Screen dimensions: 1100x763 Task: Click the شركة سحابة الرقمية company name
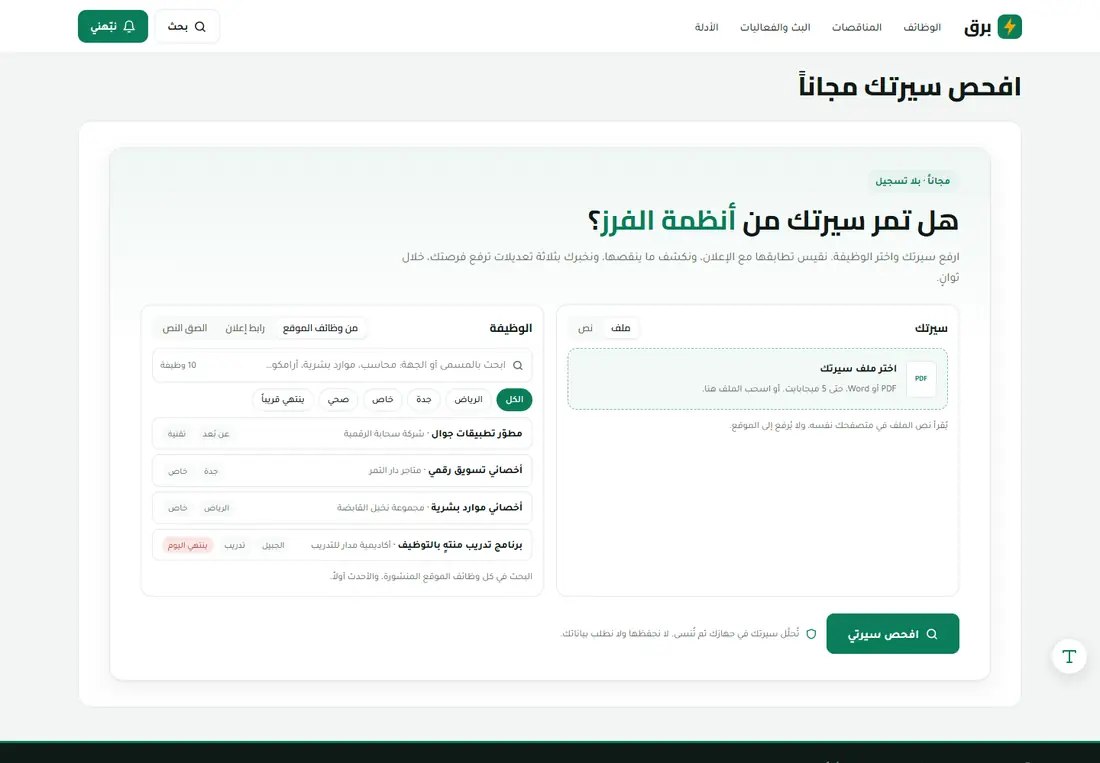pyautogui.click(x=384, y=434)
